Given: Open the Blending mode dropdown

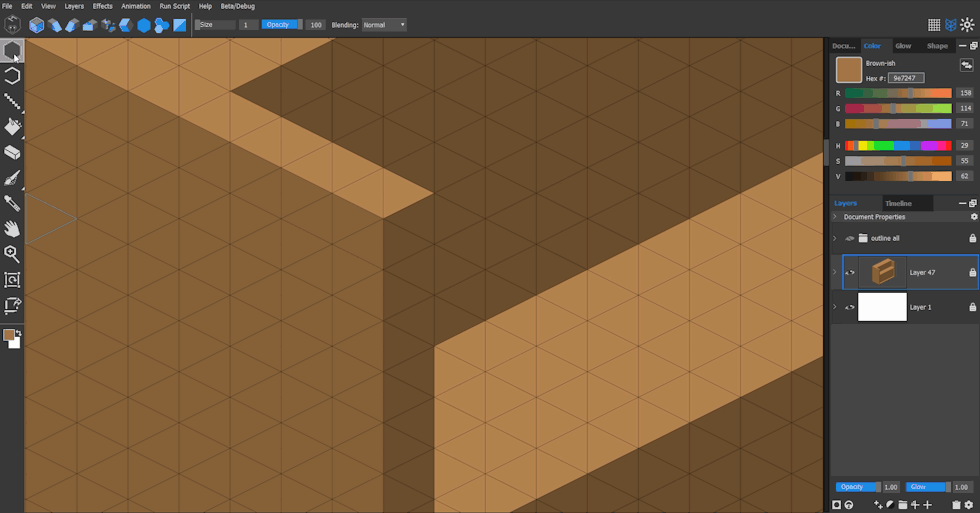Looking at the screenshot, I should click(384, 25).
